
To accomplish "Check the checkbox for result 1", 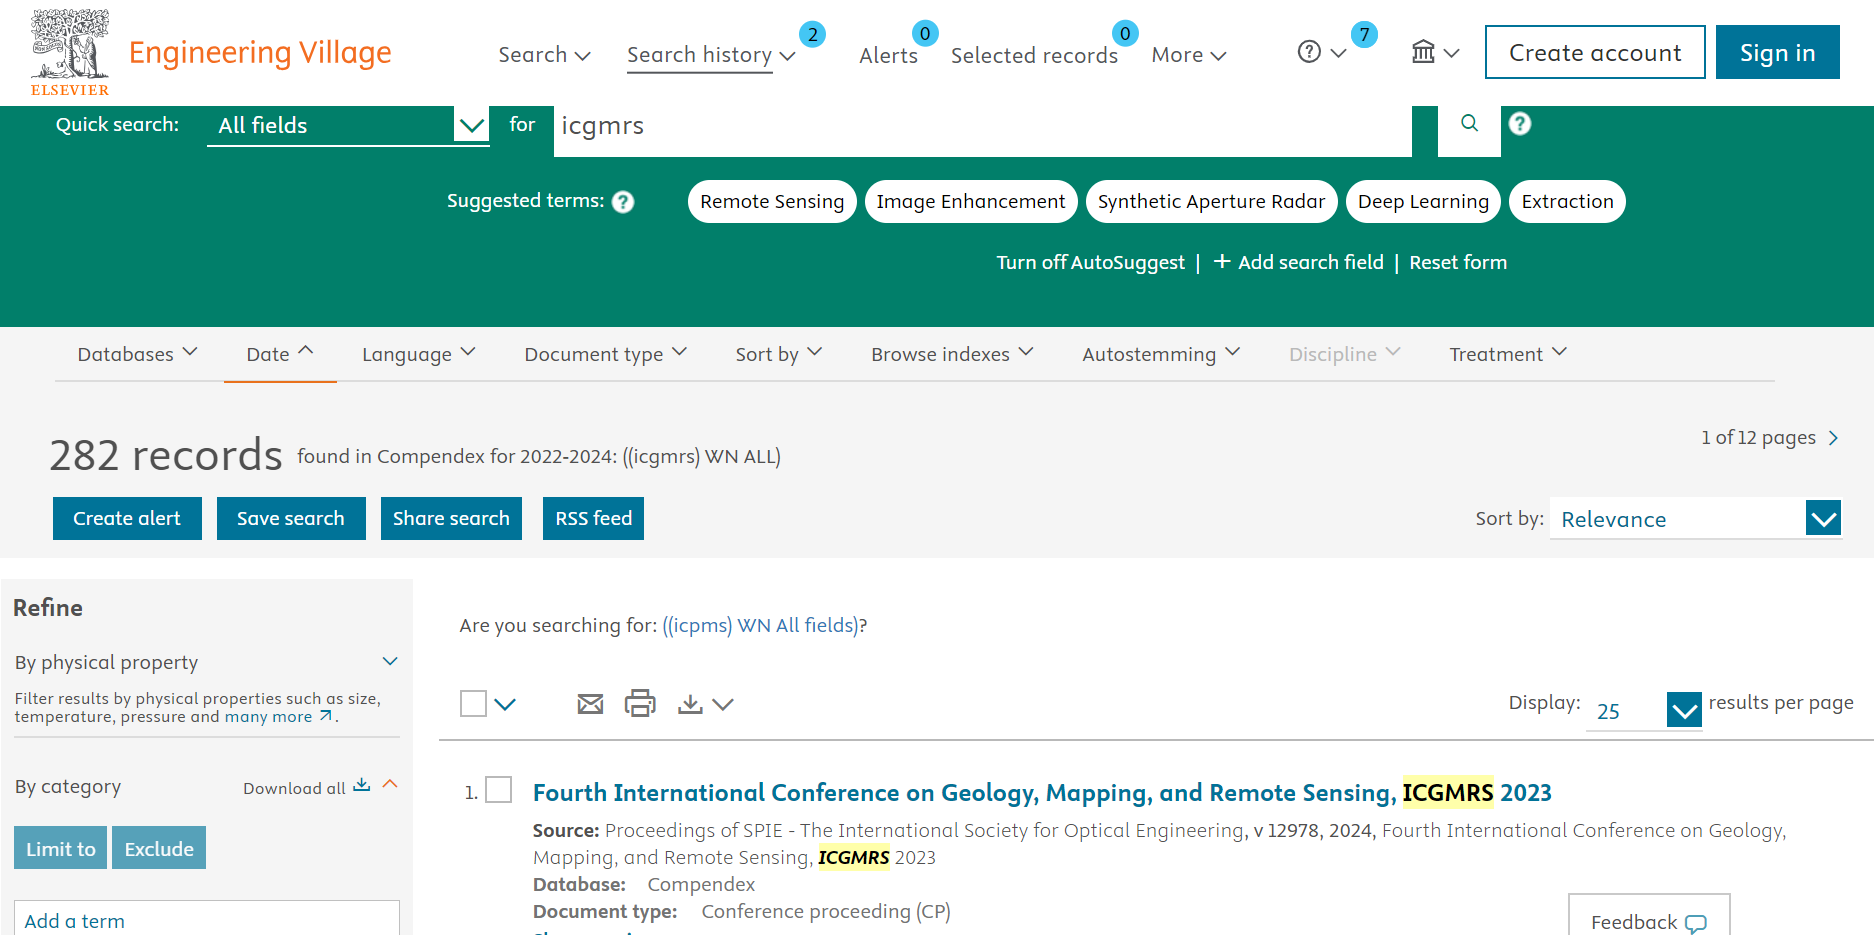I will pos(499,790).
